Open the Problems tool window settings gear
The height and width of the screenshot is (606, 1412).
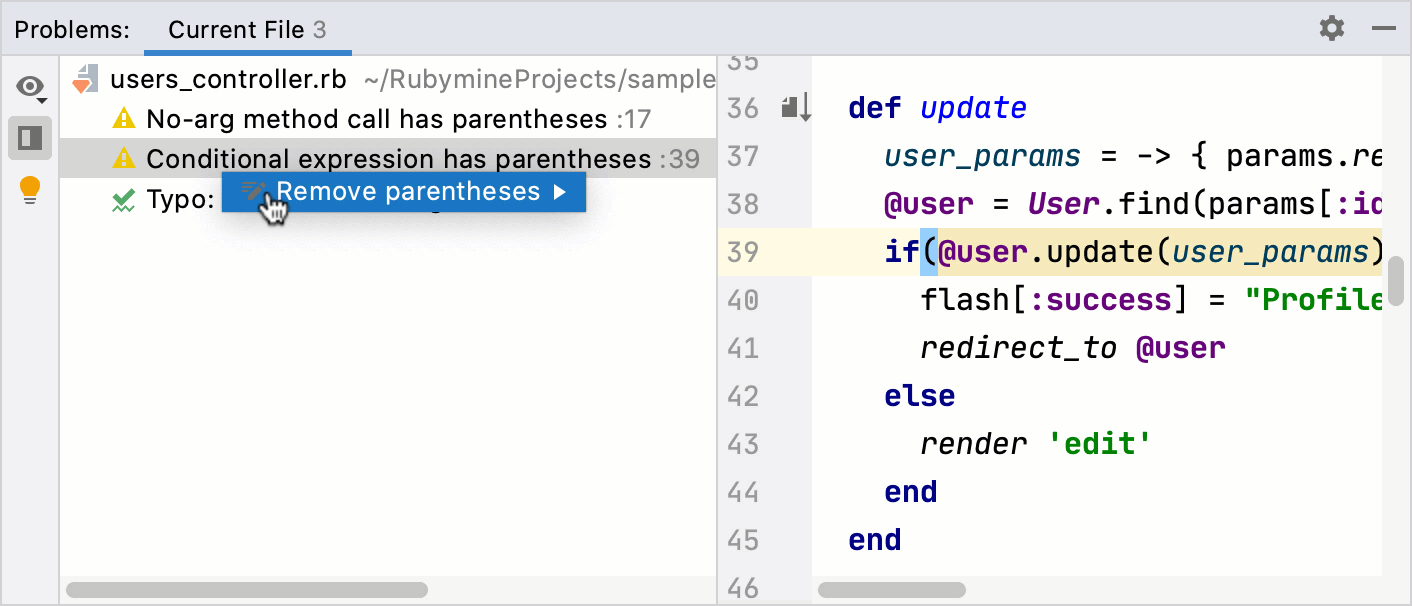[x=1332, y=28]
